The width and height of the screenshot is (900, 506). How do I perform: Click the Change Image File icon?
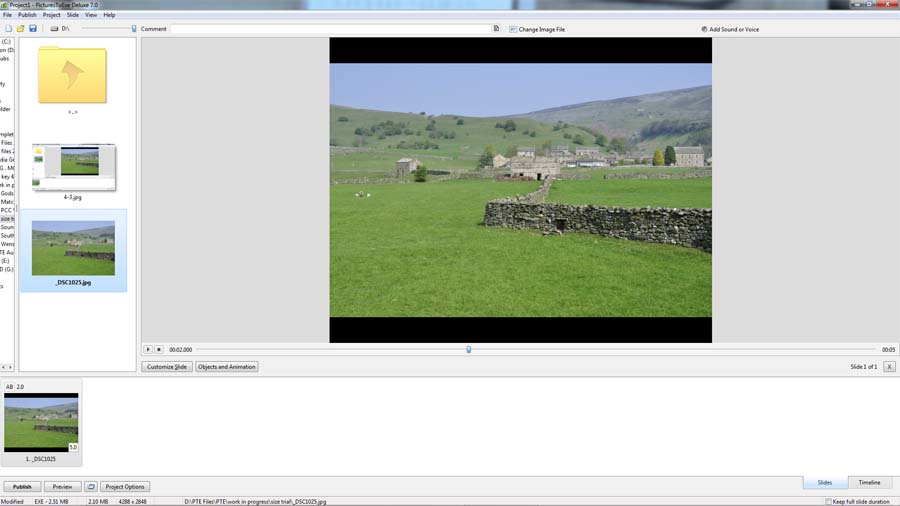pyautogui.click(x=513, y=29)
